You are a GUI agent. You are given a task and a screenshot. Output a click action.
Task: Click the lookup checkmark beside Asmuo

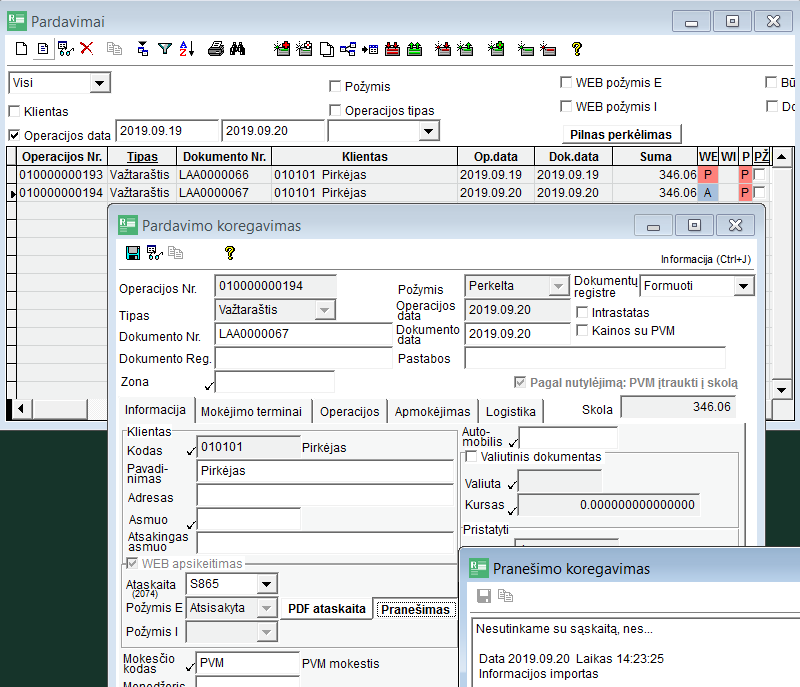(x=191, y=524)
